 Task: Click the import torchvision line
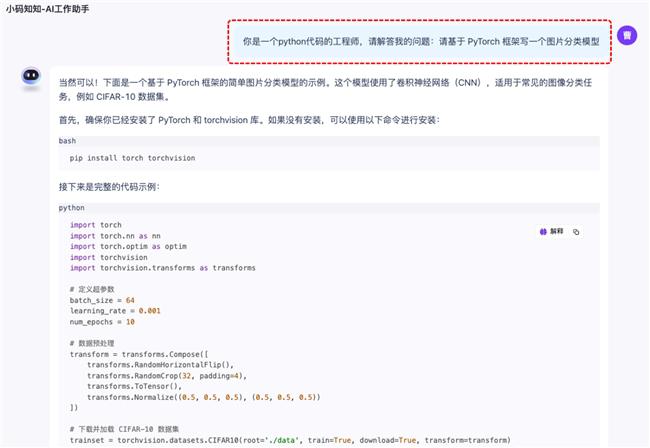[x=109, y=257]
